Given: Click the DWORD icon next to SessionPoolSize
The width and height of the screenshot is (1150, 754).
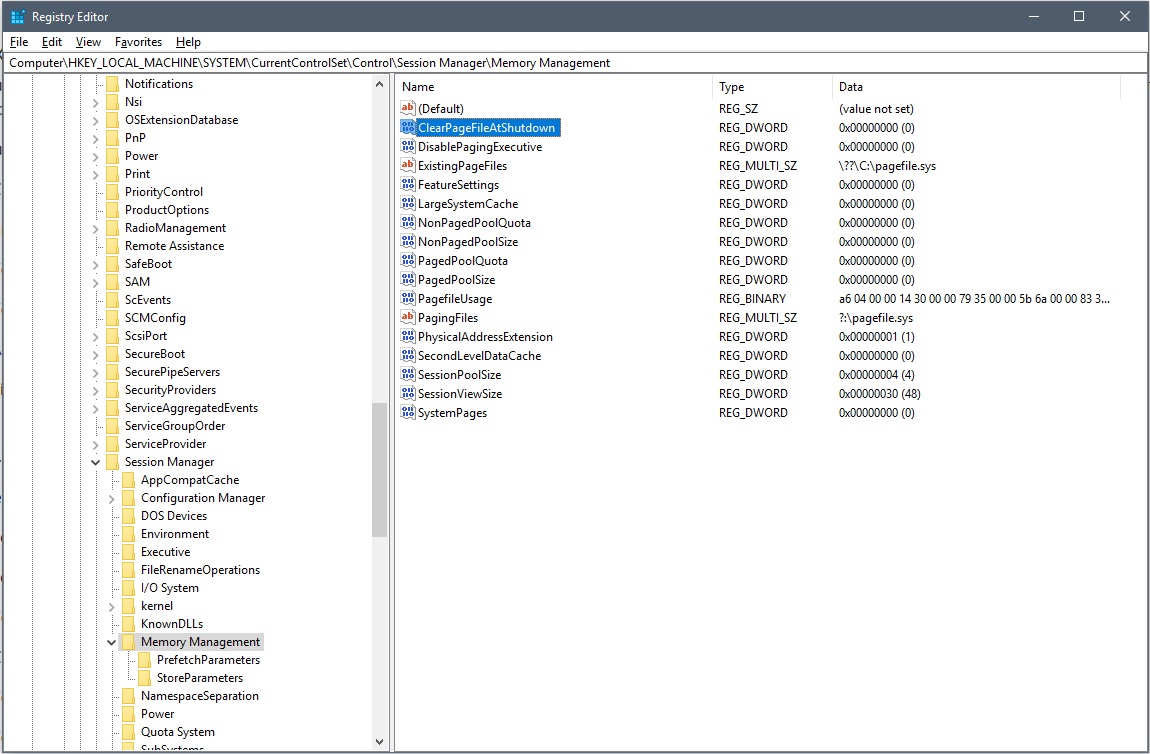Looking at the screenshot, I should (x=408, y=375).
